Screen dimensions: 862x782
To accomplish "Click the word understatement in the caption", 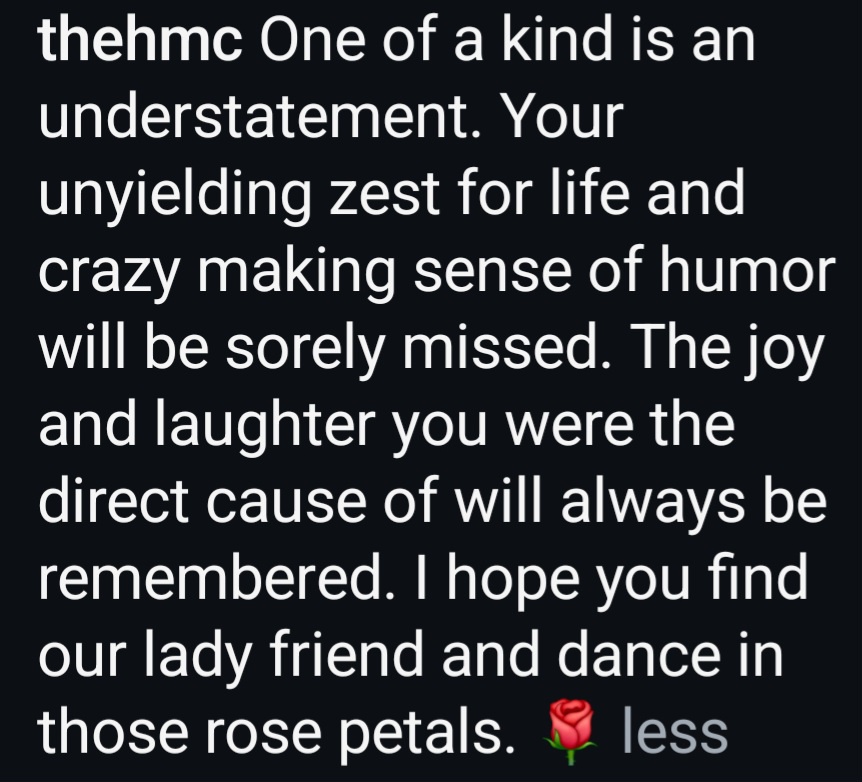I will [x=256, y=117].
